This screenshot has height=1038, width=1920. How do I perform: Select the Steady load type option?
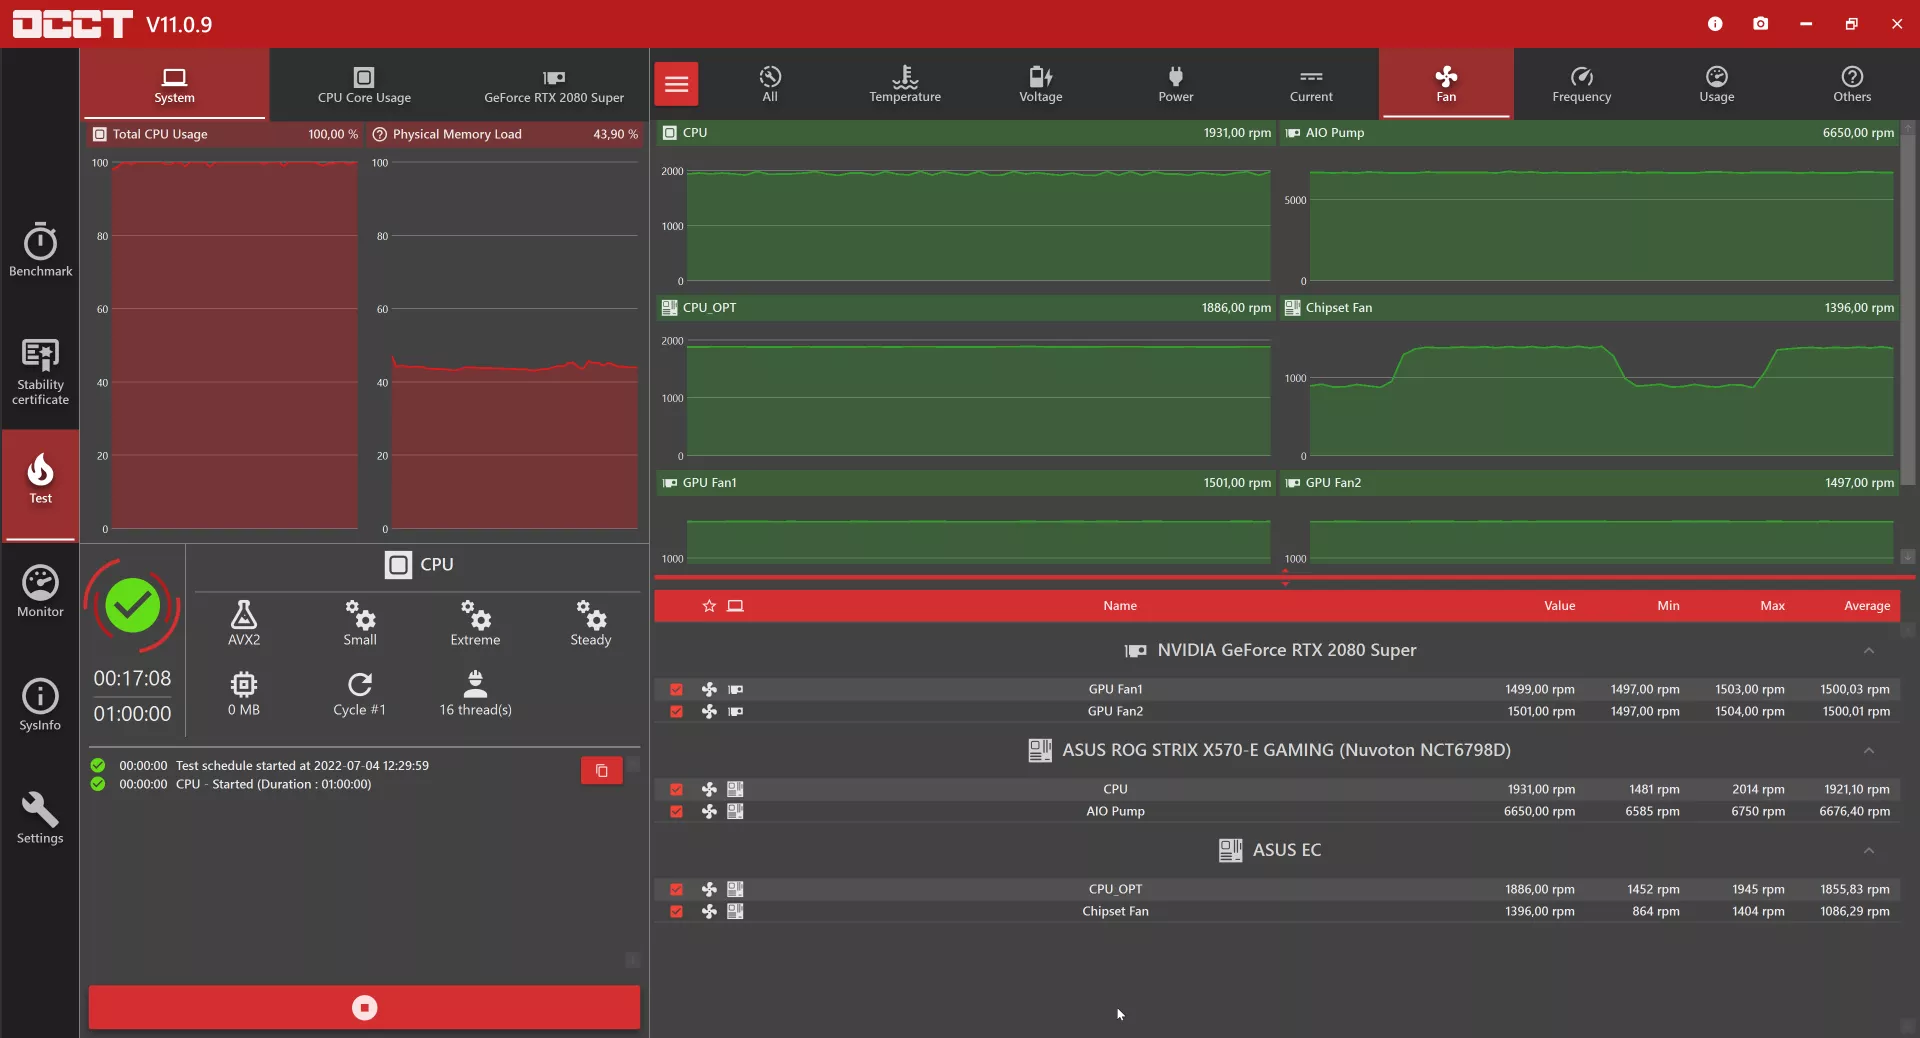tap(591, 623)
